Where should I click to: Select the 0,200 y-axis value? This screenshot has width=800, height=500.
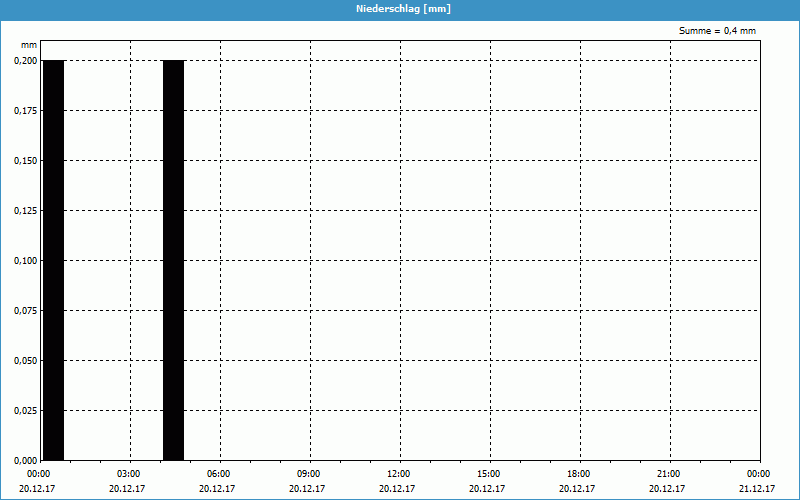26,61
